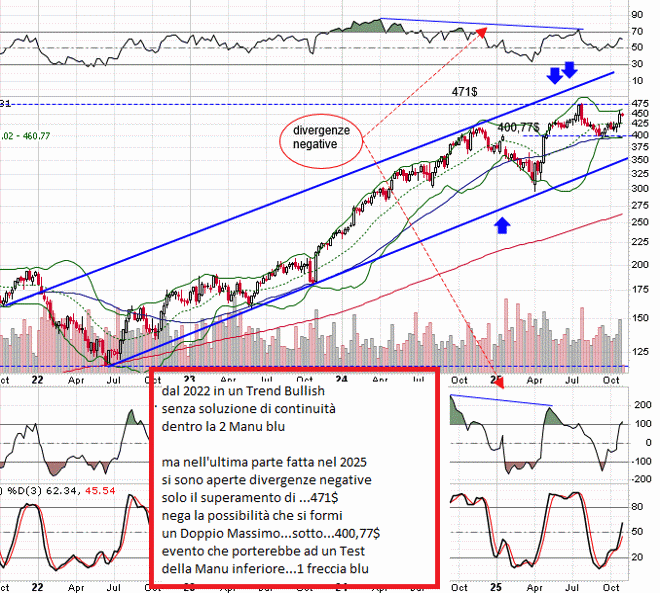
Task: Click the right blue down arrow
Action: click(x=570, y=69)
